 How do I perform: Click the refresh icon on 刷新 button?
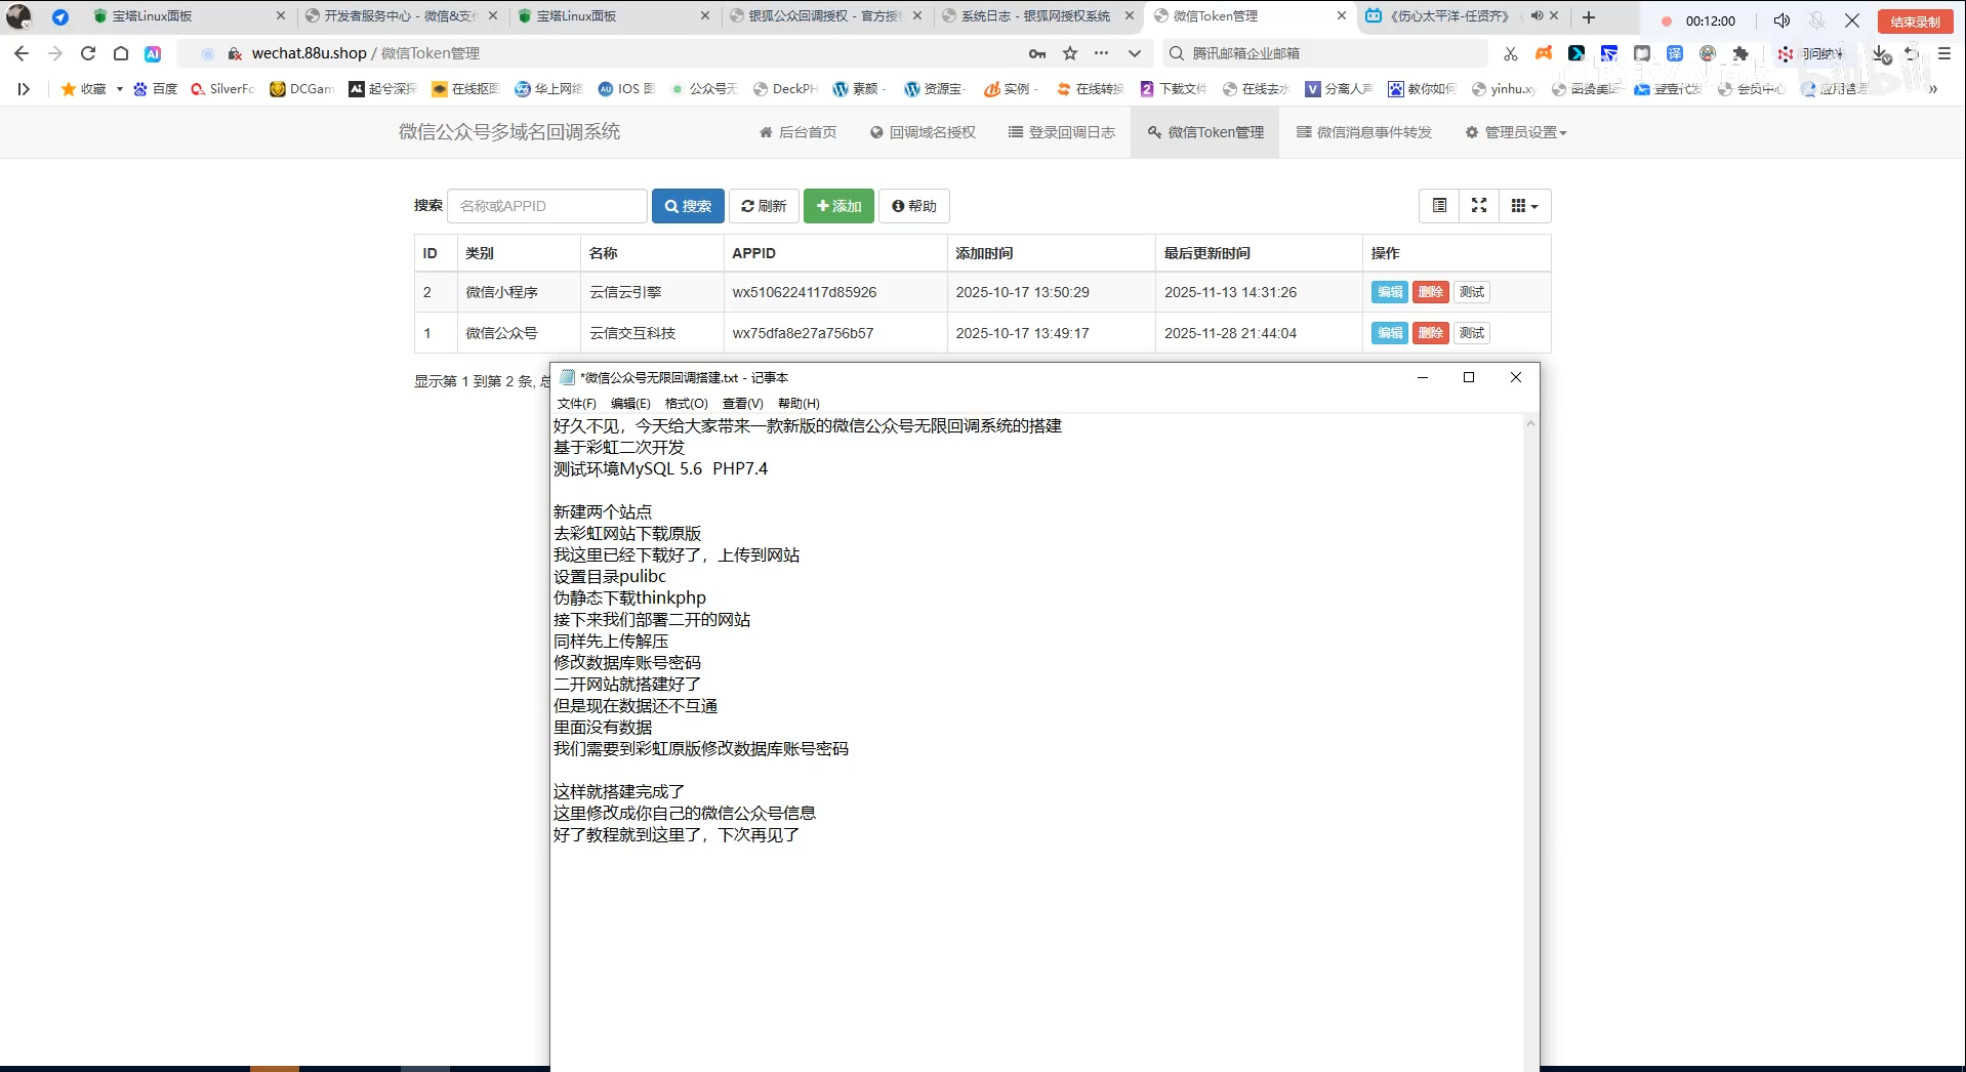coord(748,206)
